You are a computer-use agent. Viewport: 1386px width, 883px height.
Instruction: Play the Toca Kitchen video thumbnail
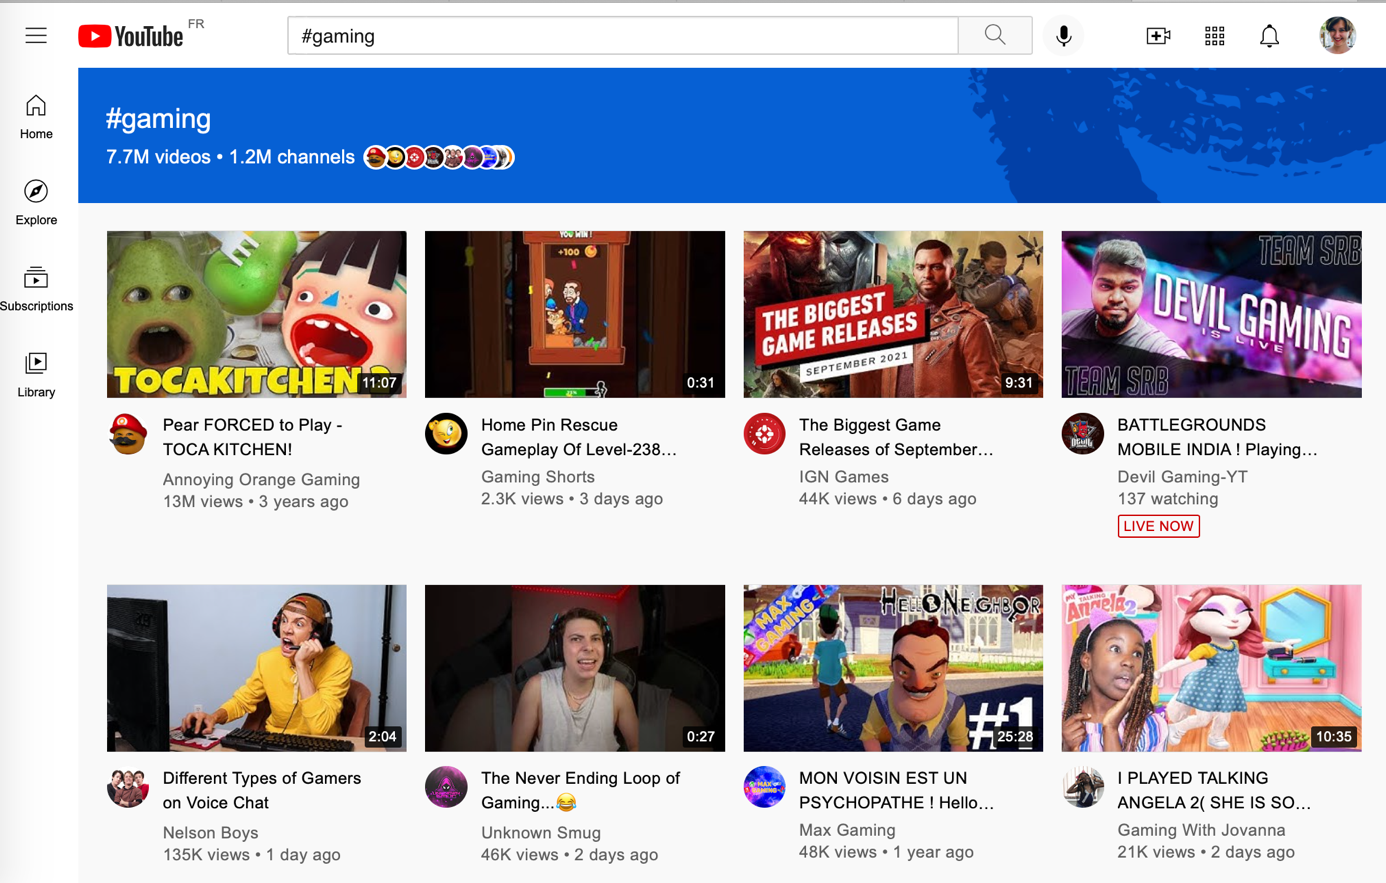(x=257, y=314)
